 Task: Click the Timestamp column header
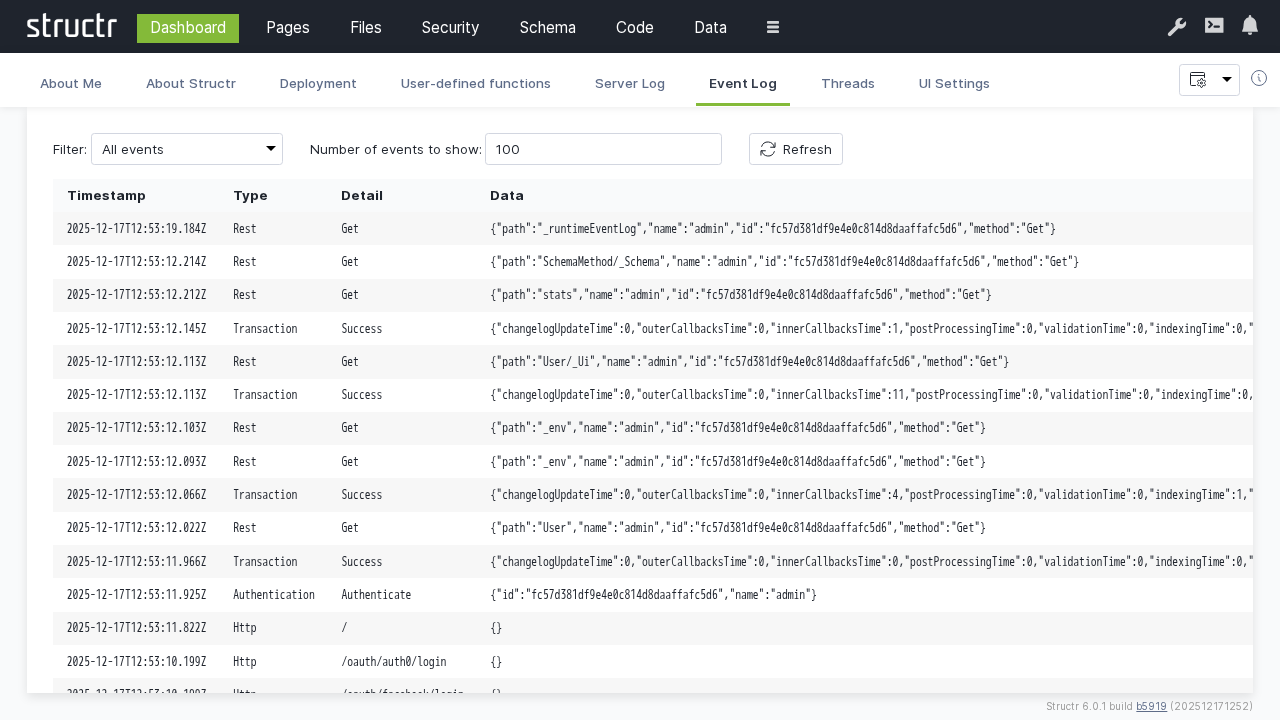pos(106,195)
